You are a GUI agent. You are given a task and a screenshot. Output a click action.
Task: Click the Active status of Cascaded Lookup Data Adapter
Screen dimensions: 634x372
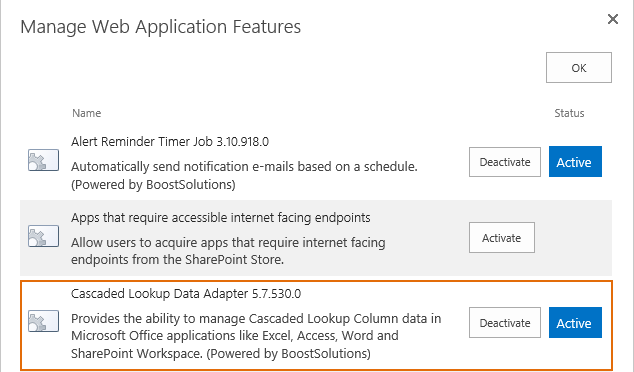575,322
